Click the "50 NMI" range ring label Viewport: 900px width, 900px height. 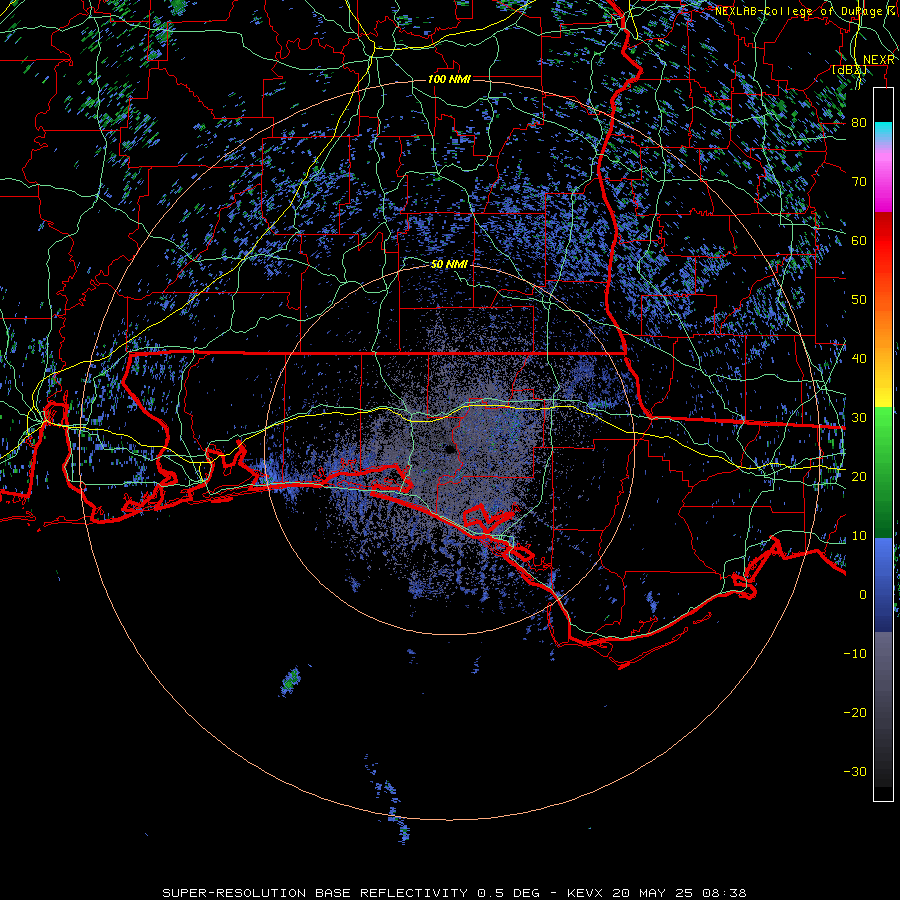tap(449, 264)
